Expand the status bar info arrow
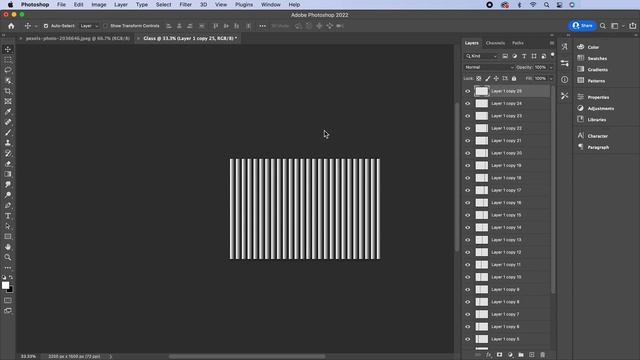 [x=110, y=356]
